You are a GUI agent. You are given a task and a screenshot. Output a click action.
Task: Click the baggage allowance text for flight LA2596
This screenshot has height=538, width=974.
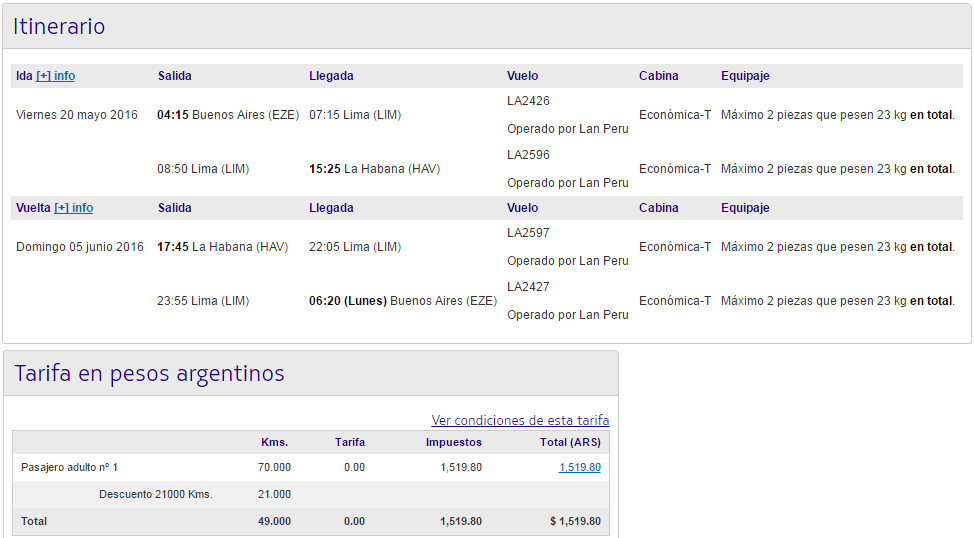(x=838, y=169)
